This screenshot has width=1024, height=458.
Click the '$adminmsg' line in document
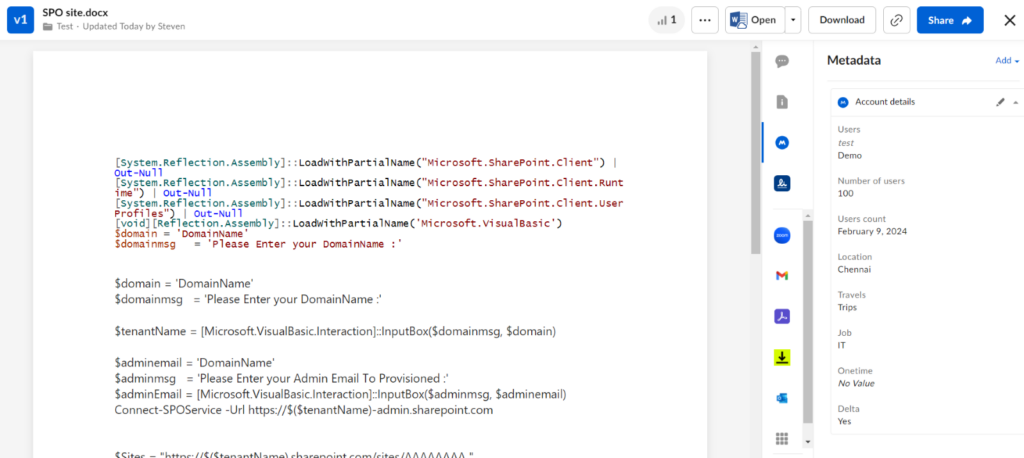pyautogui.click(x=282, y=379)
